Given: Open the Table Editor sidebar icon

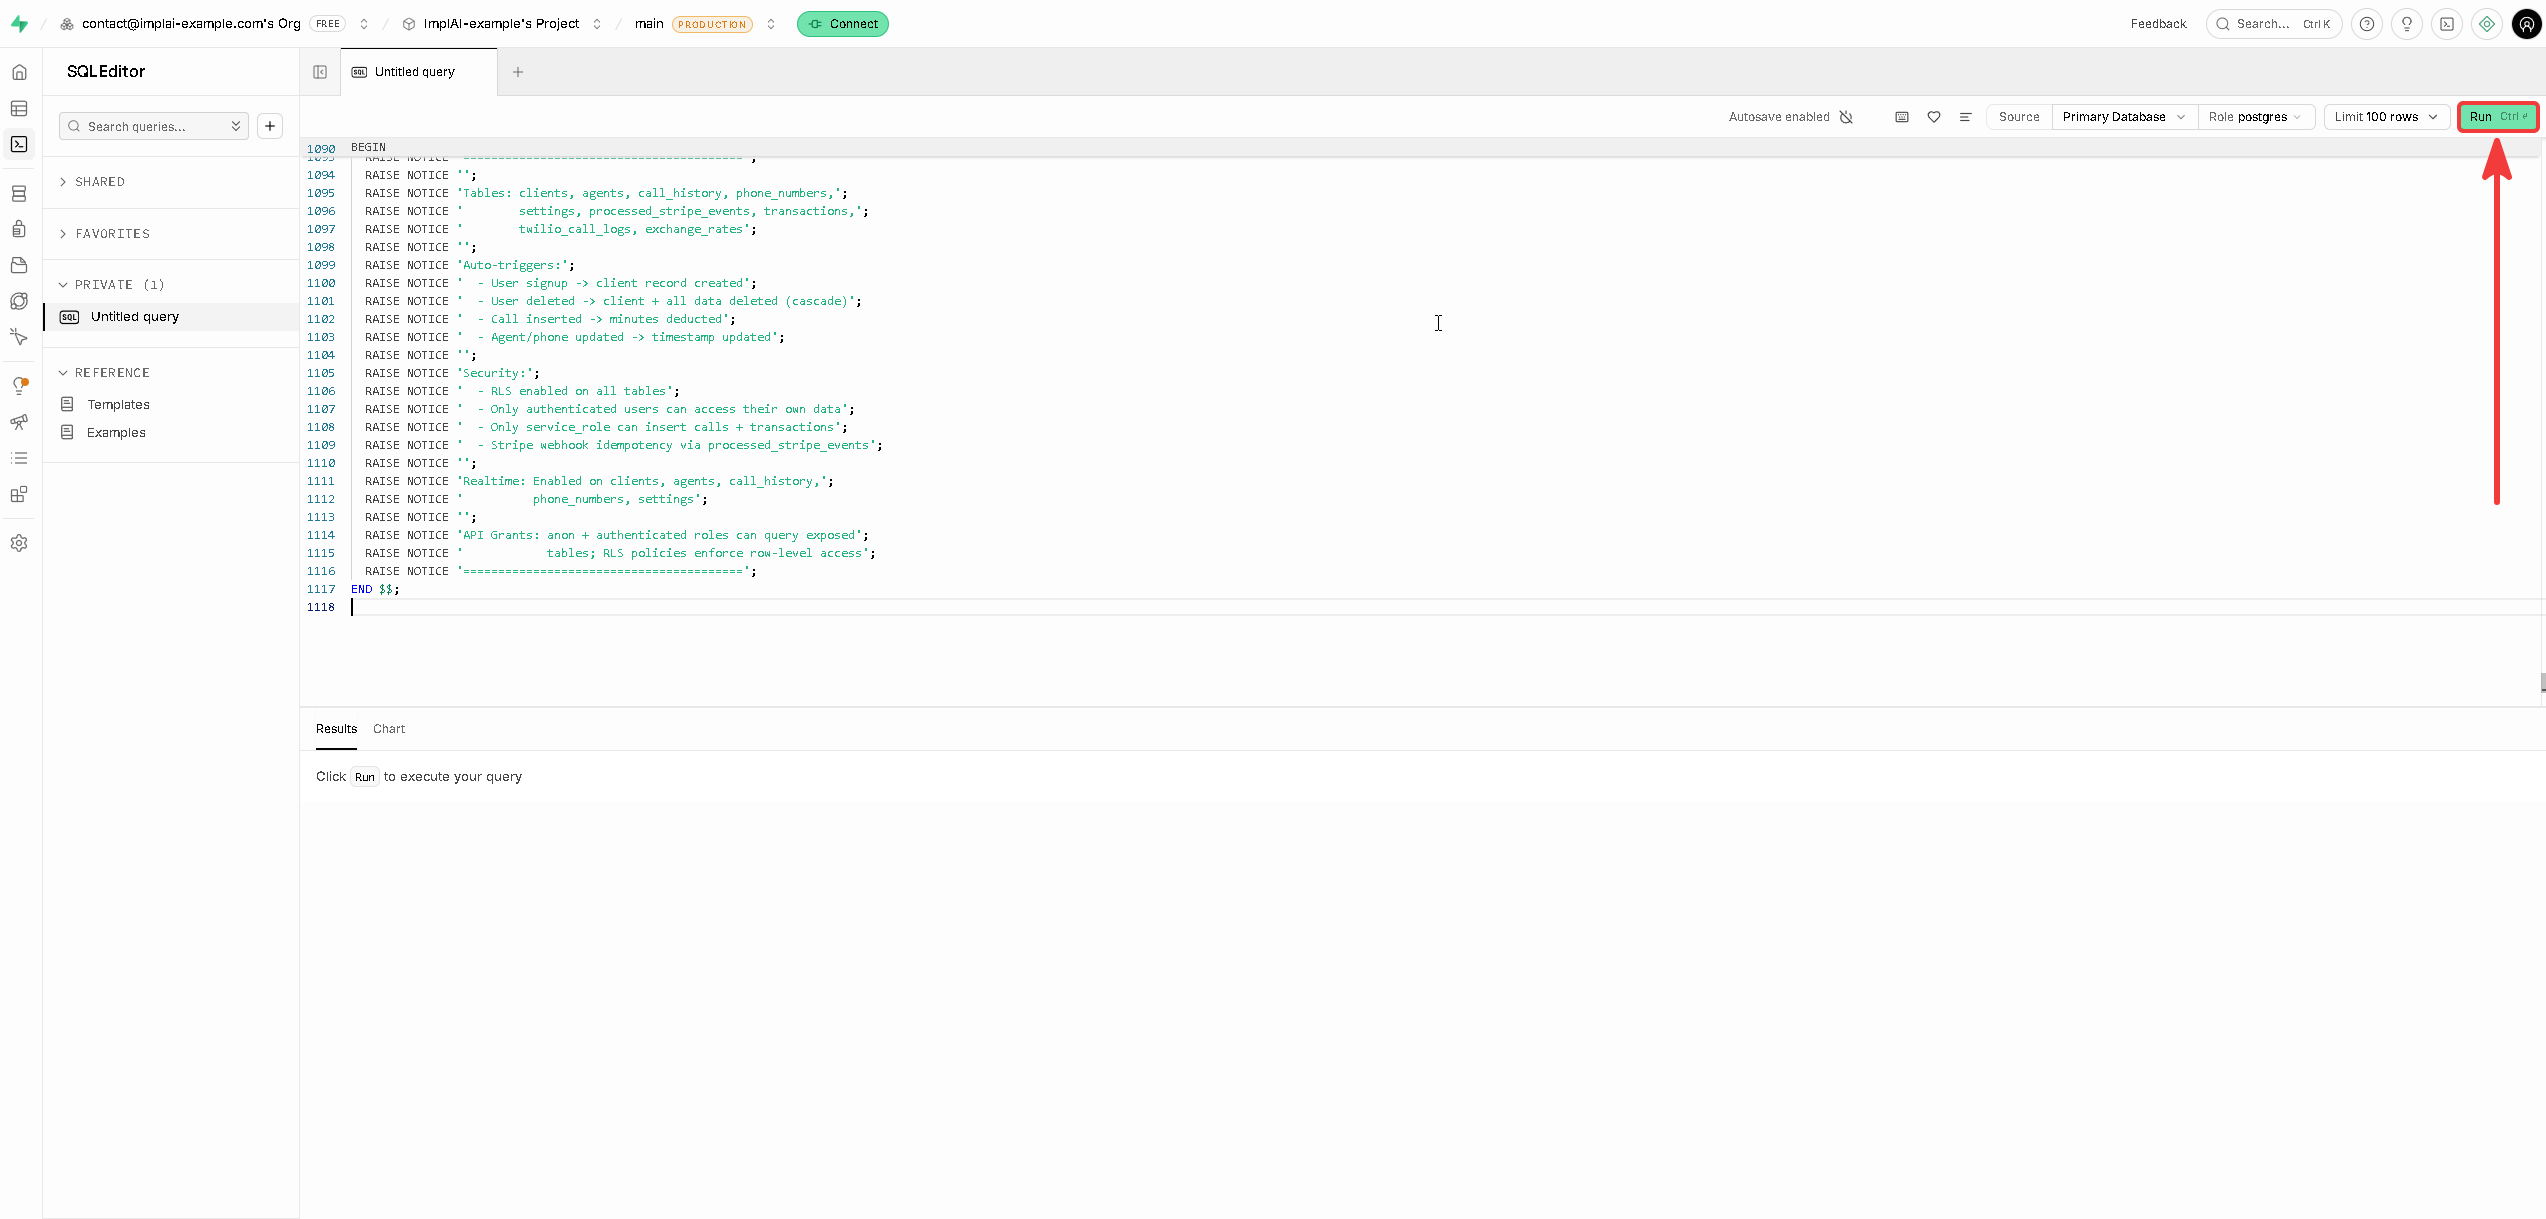Looking at the screenshot, I should pyautogui.click(x=19, y=108).
